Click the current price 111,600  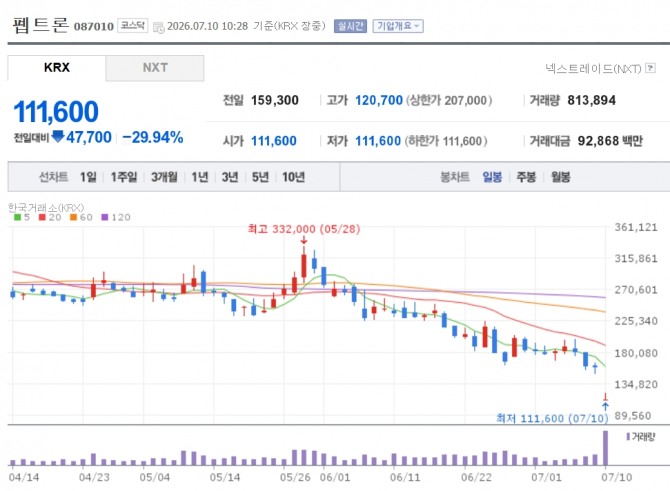(x=56, y=112)
